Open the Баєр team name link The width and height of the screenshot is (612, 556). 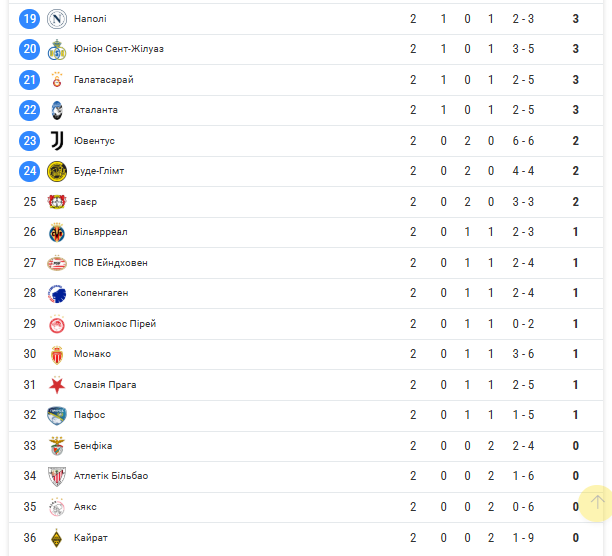(x=86, y=202)
